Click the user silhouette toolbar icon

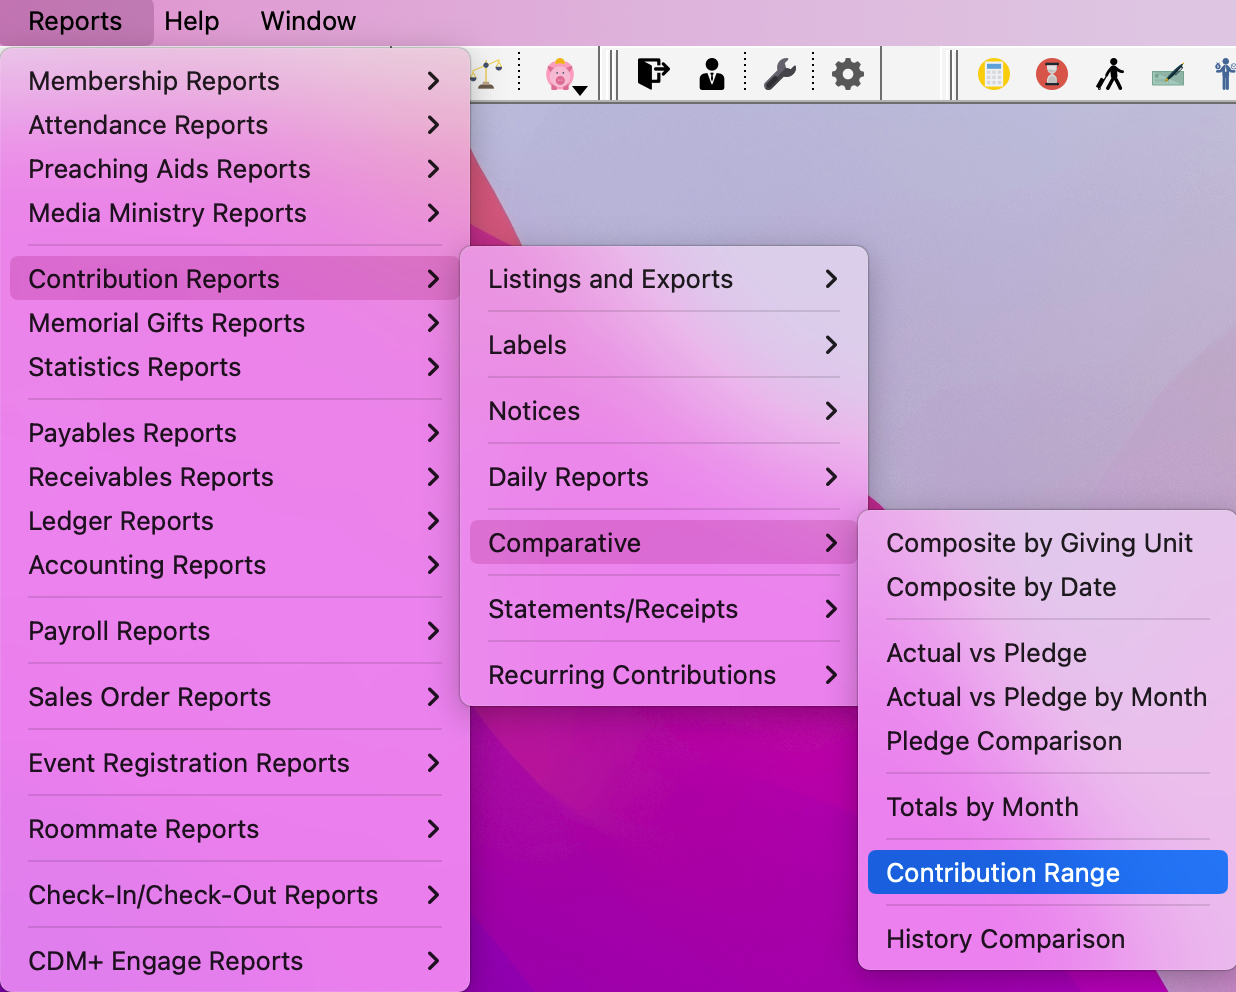[x=711, y=74]
